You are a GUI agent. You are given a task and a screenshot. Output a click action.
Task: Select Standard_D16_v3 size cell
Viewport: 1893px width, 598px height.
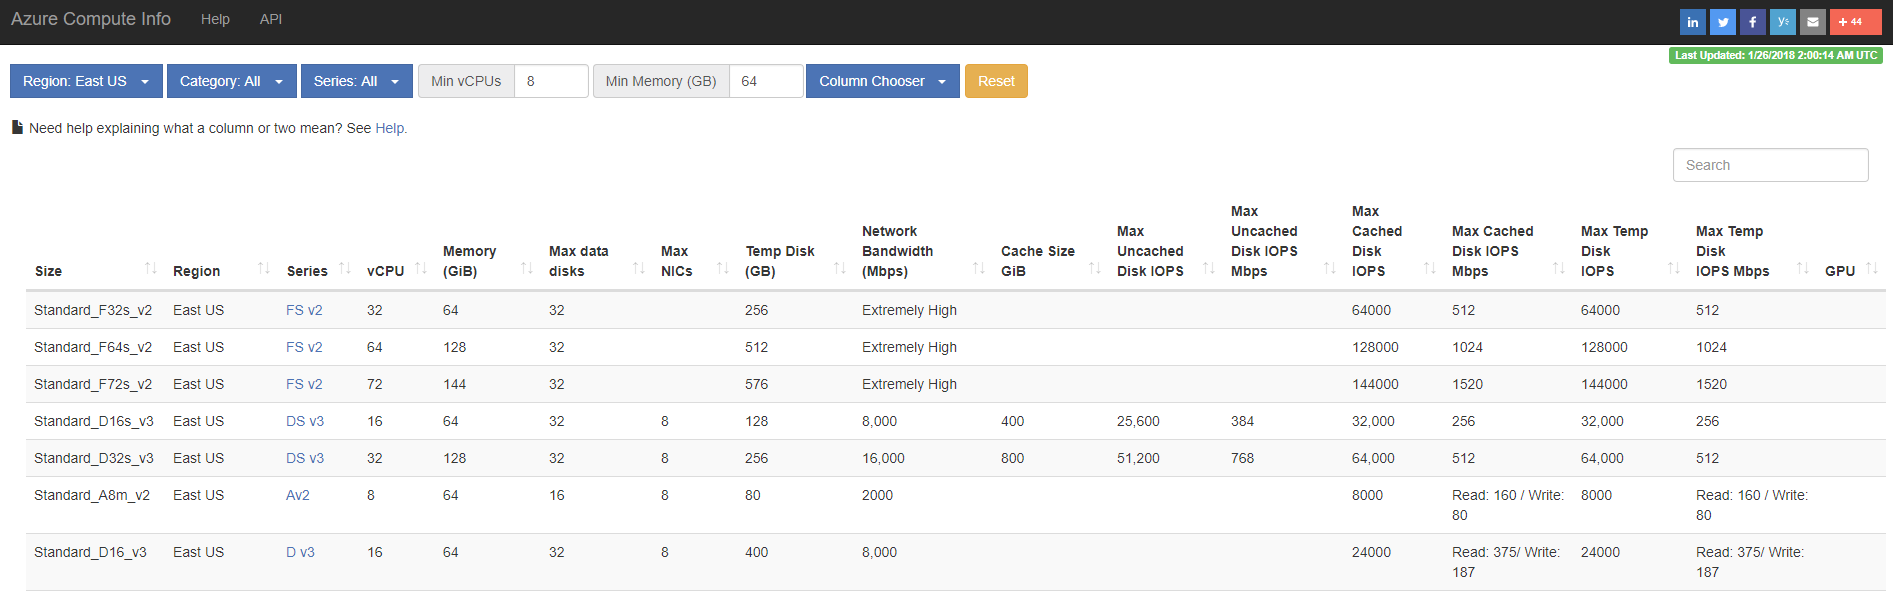[x=90, y=552]
